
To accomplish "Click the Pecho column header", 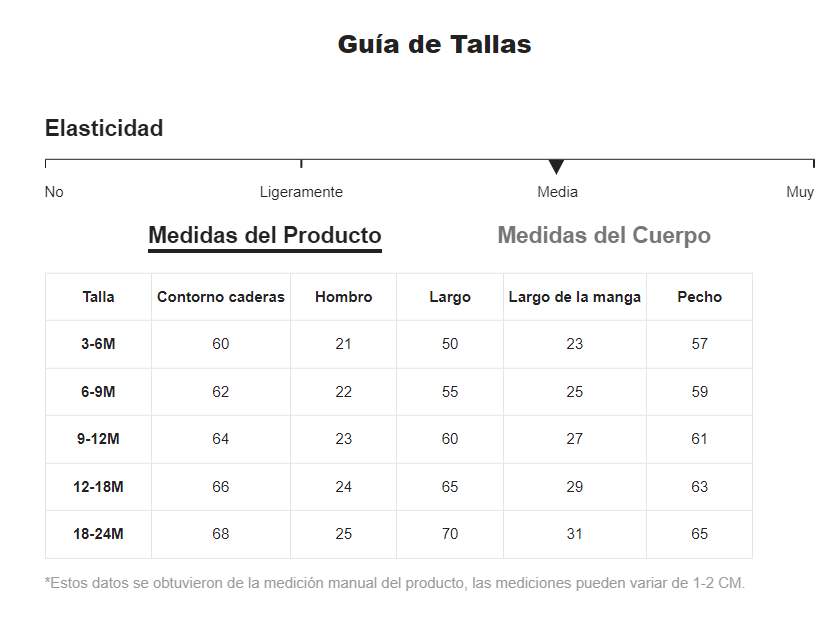I will 699,297.
